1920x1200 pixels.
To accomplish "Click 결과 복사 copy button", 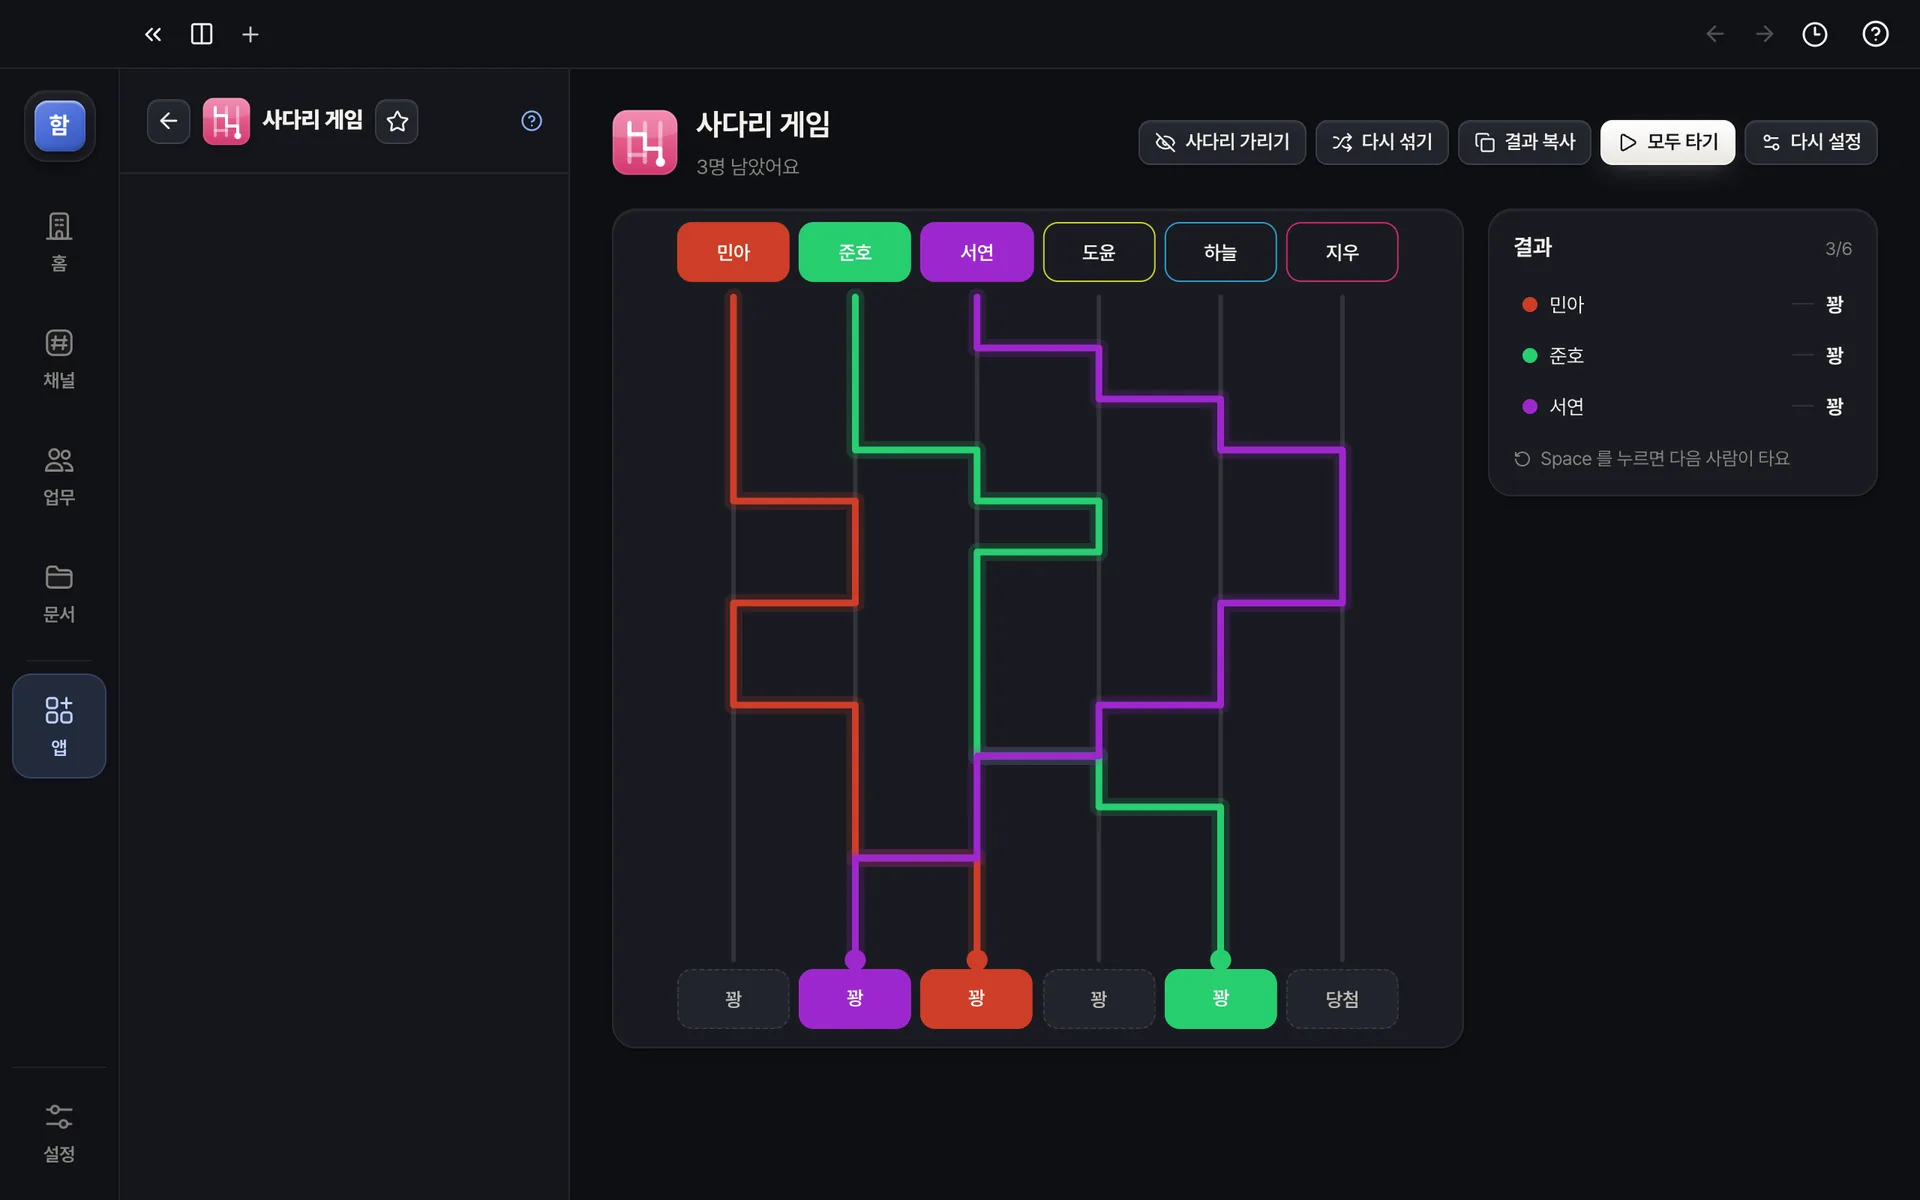I will click(x=1525, y=142).
